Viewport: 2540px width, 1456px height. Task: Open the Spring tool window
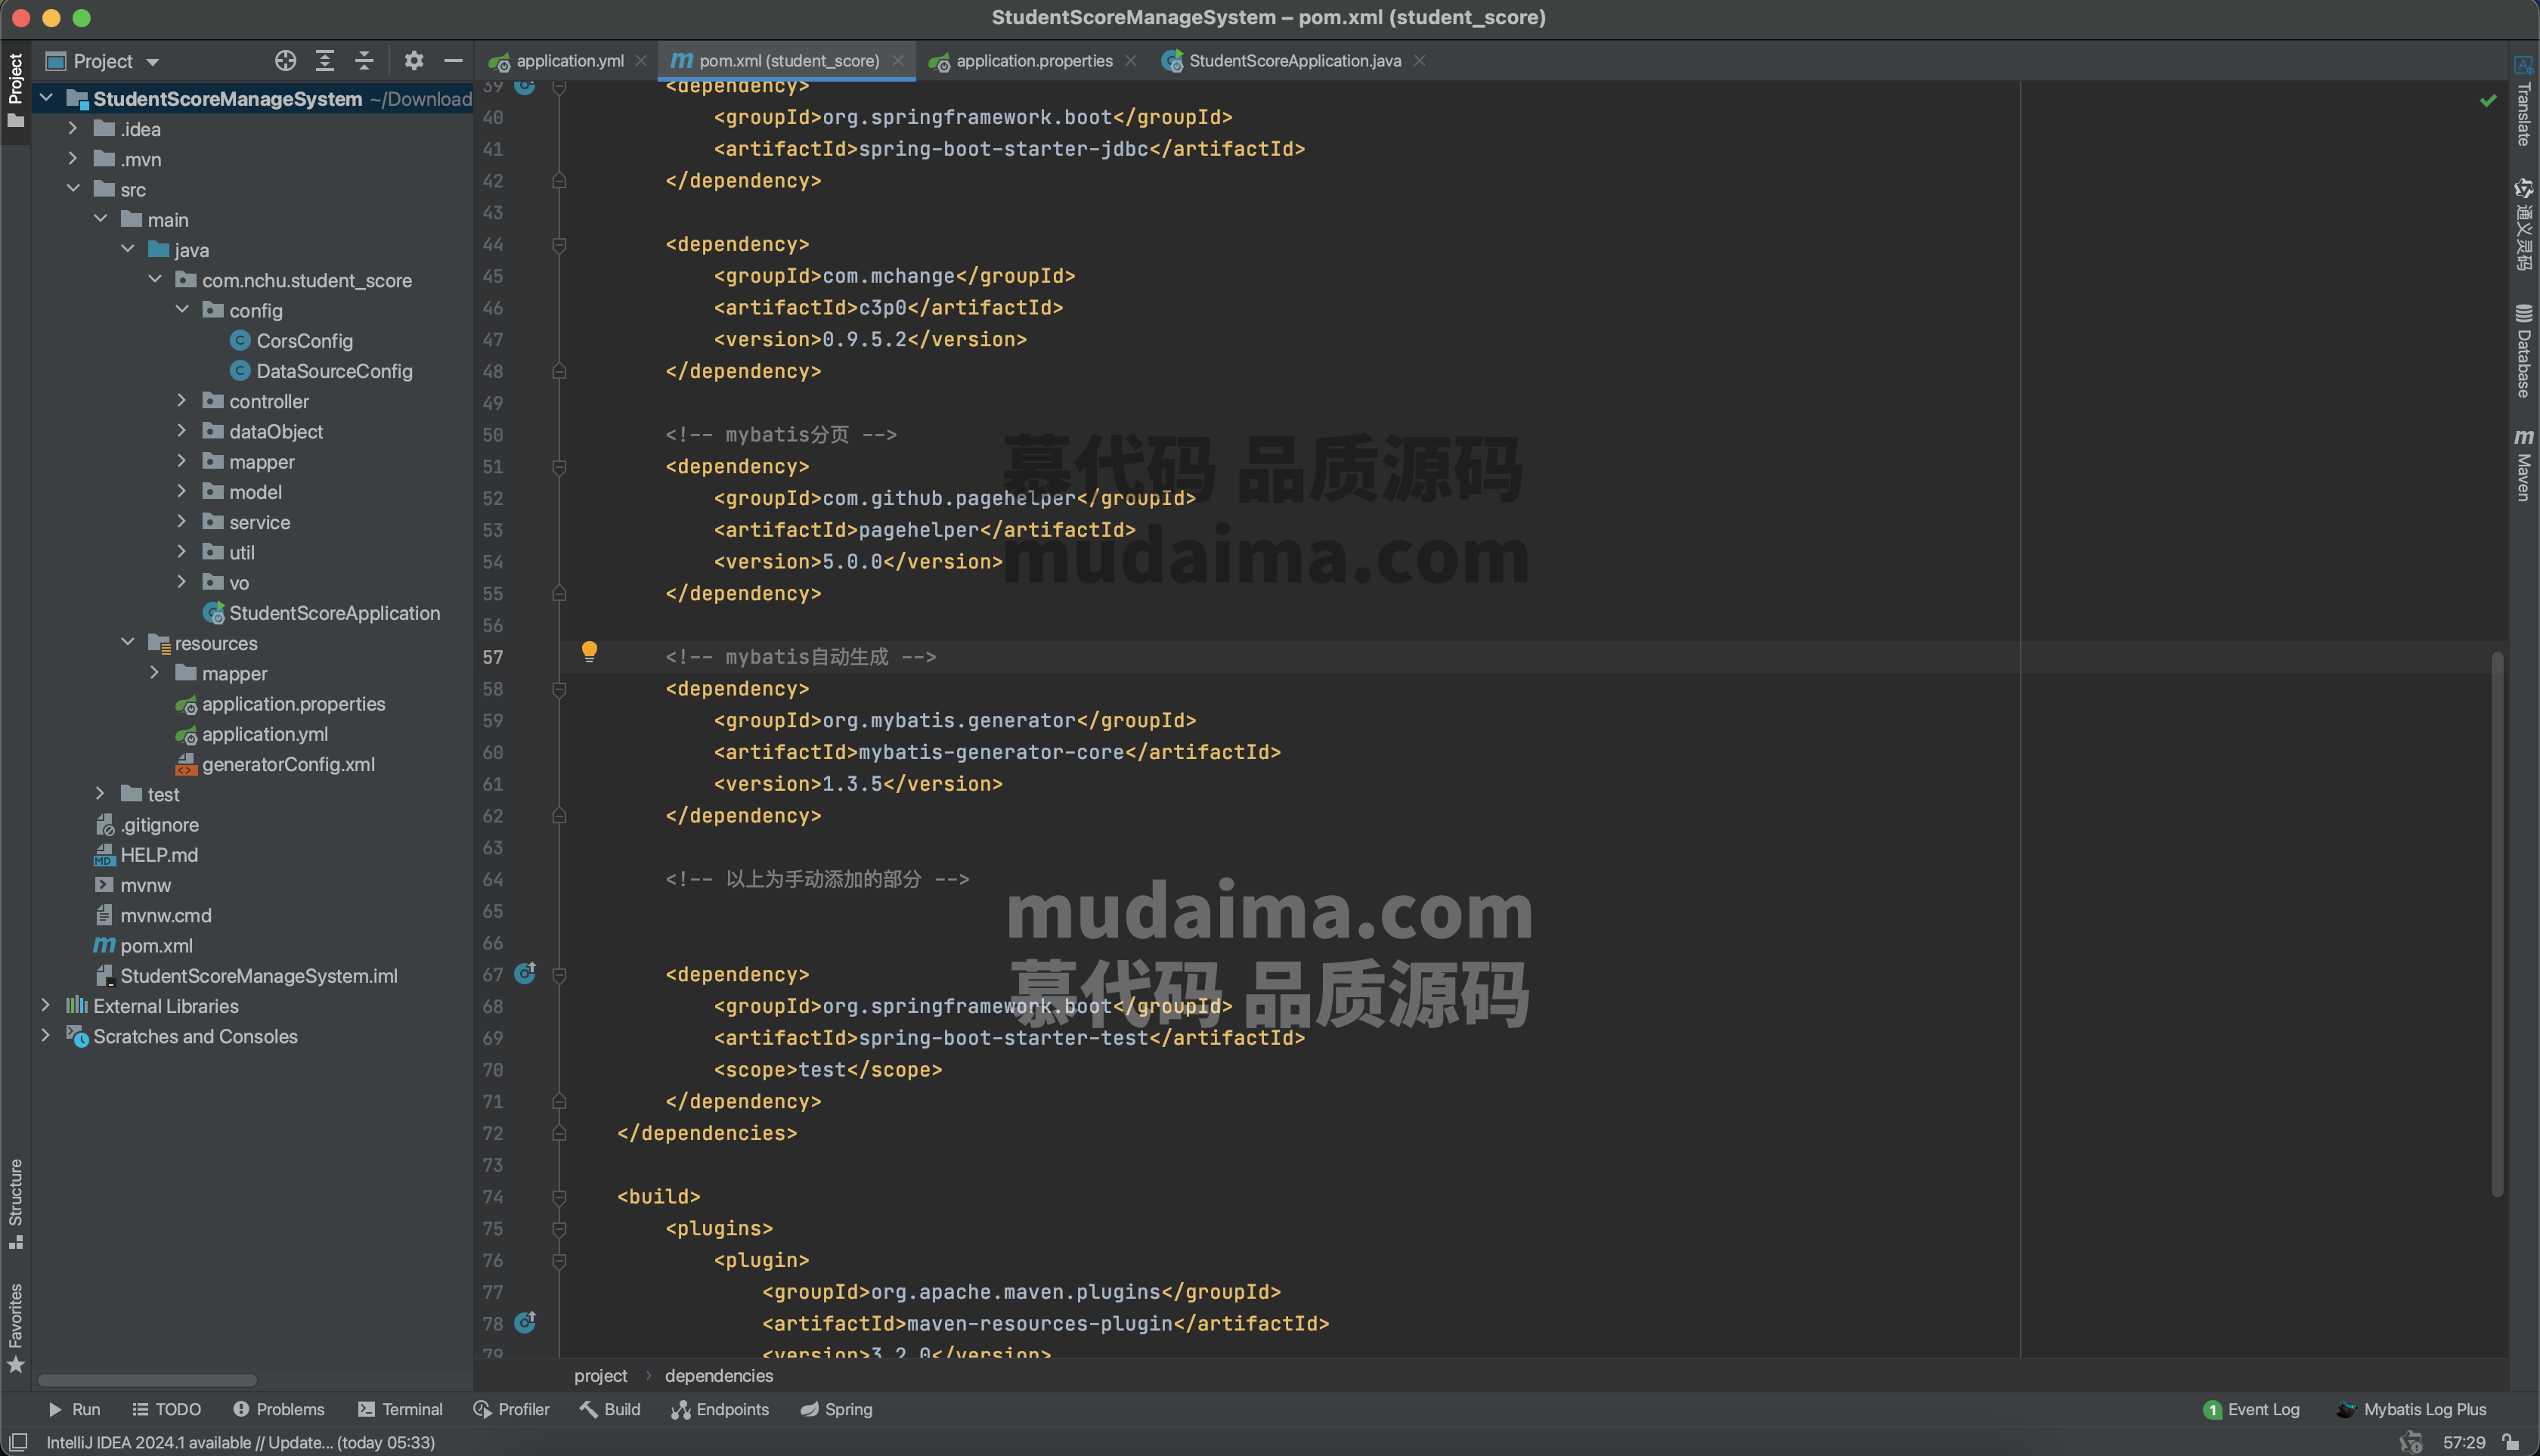pos(836,1409)
